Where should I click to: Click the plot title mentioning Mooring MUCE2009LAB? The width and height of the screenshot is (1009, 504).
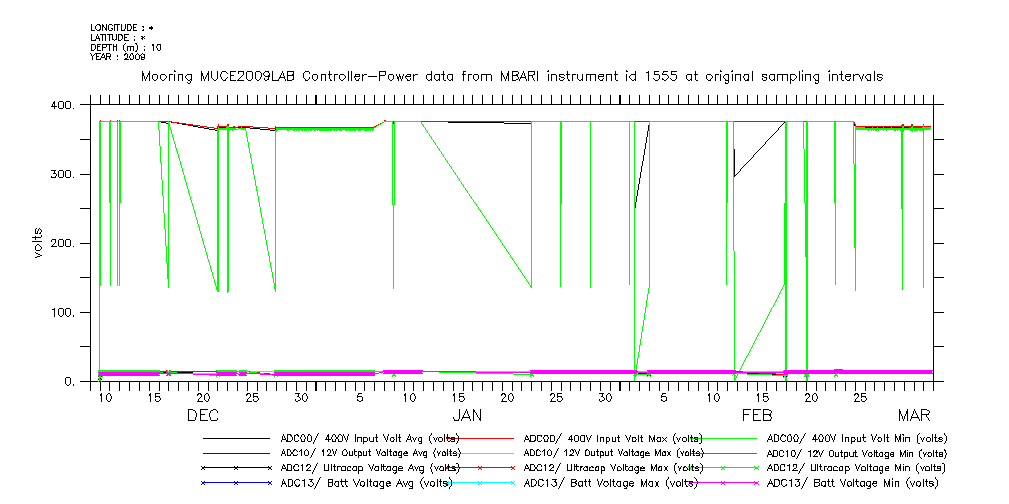(511, 77)
